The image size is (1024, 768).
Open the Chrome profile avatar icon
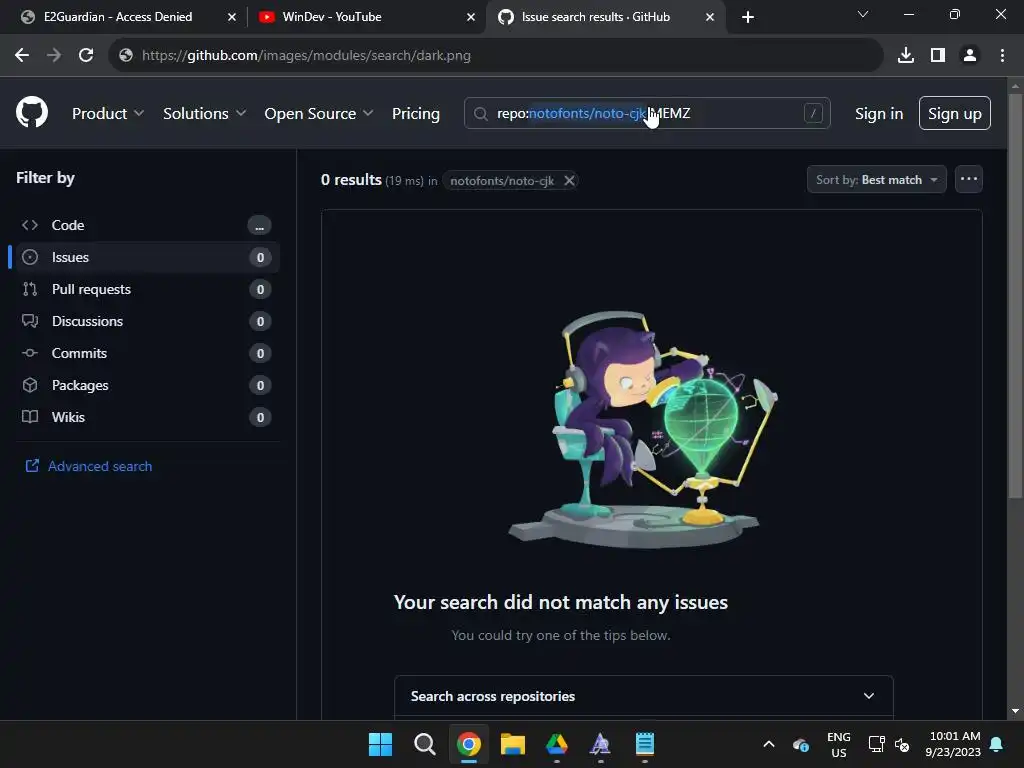(x=970, y=56)
